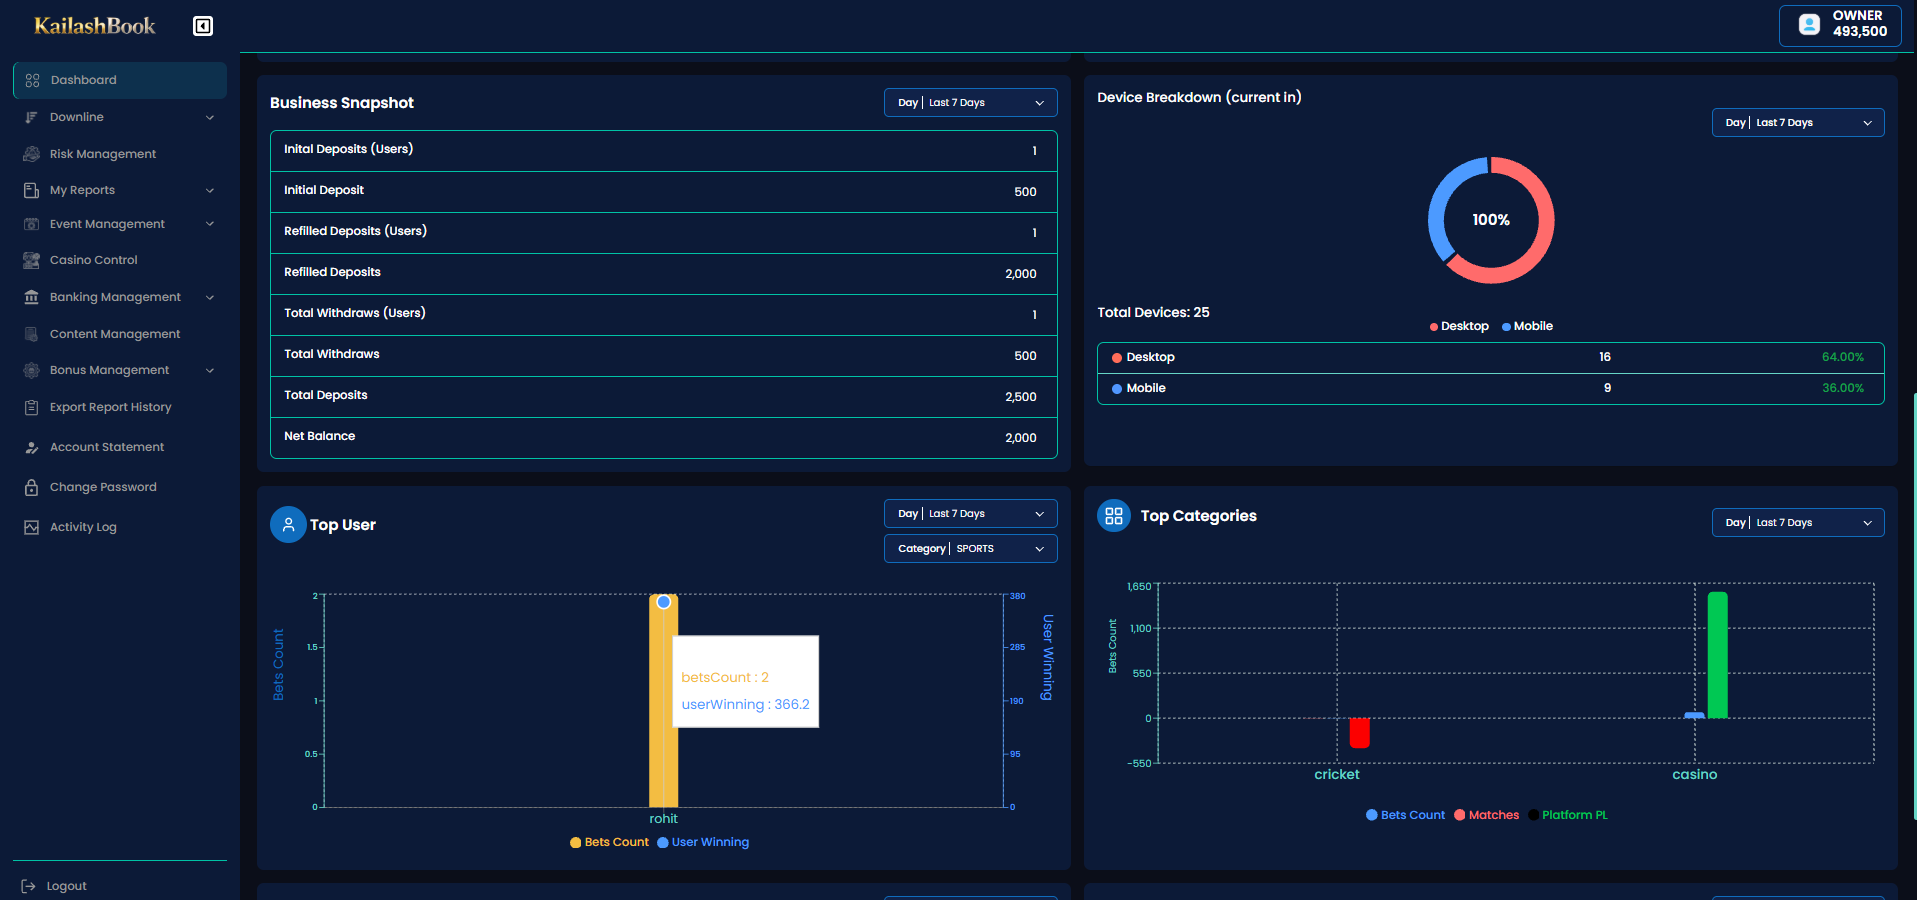Click the Casino Control icon
This screenshot has width=1917, height=900.
point(31,260)
